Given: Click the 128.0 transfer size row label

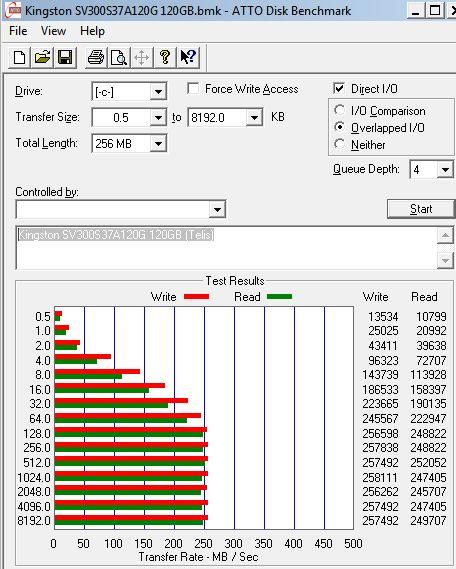Looking at the screenshot, I should pyautogui.click(x=37, y=434).
